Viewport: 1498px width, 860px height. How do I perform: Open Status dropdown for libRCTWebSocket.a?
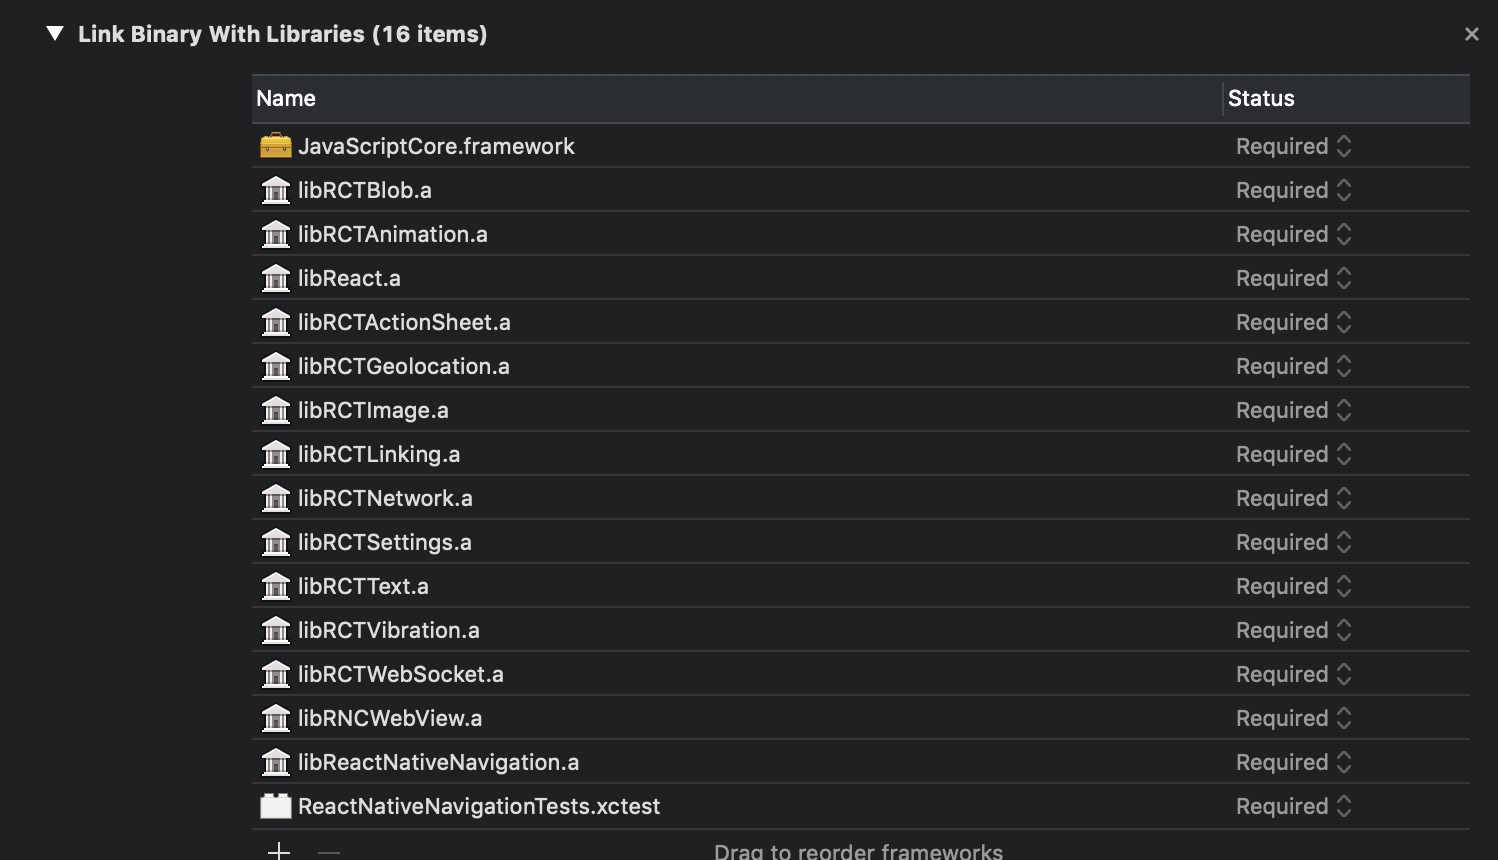click(x=1293, y=674)
